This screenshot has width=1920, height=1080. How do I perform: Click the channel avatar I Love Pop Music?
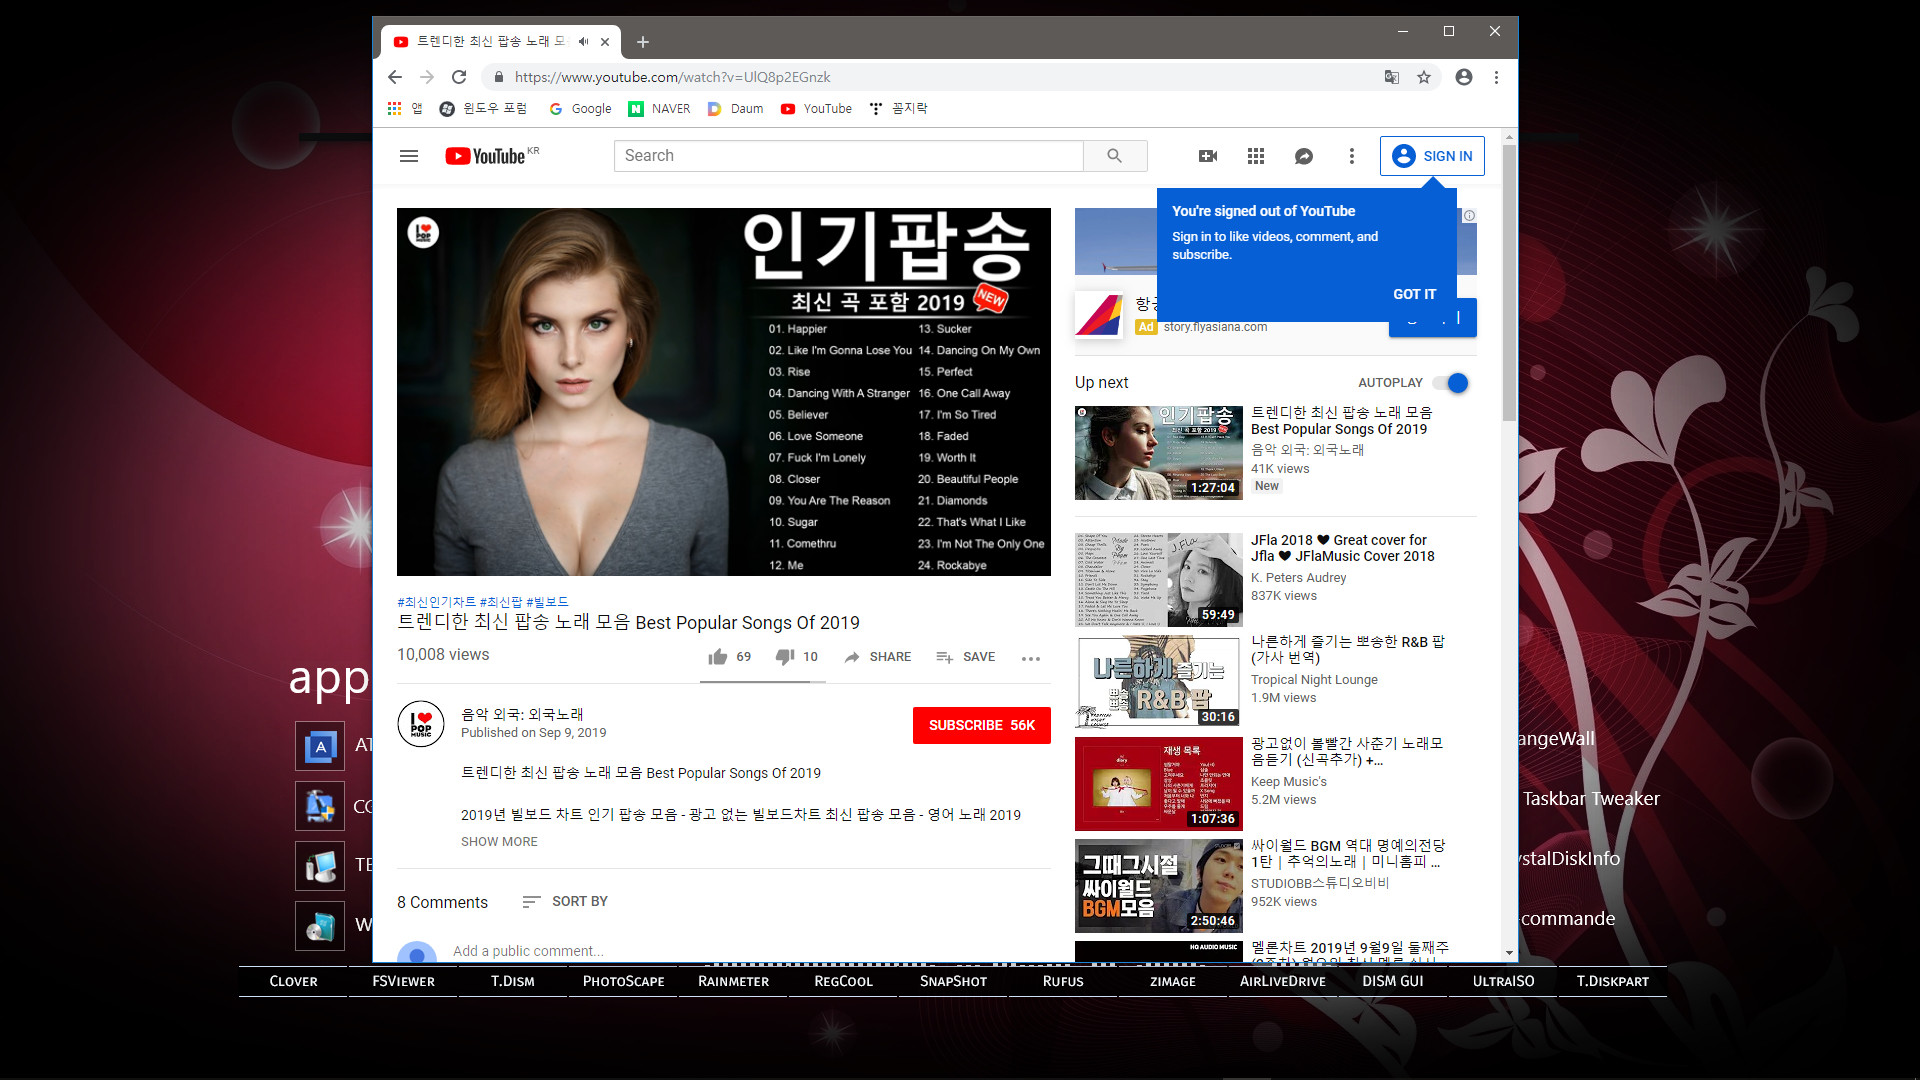click(421, 724)
